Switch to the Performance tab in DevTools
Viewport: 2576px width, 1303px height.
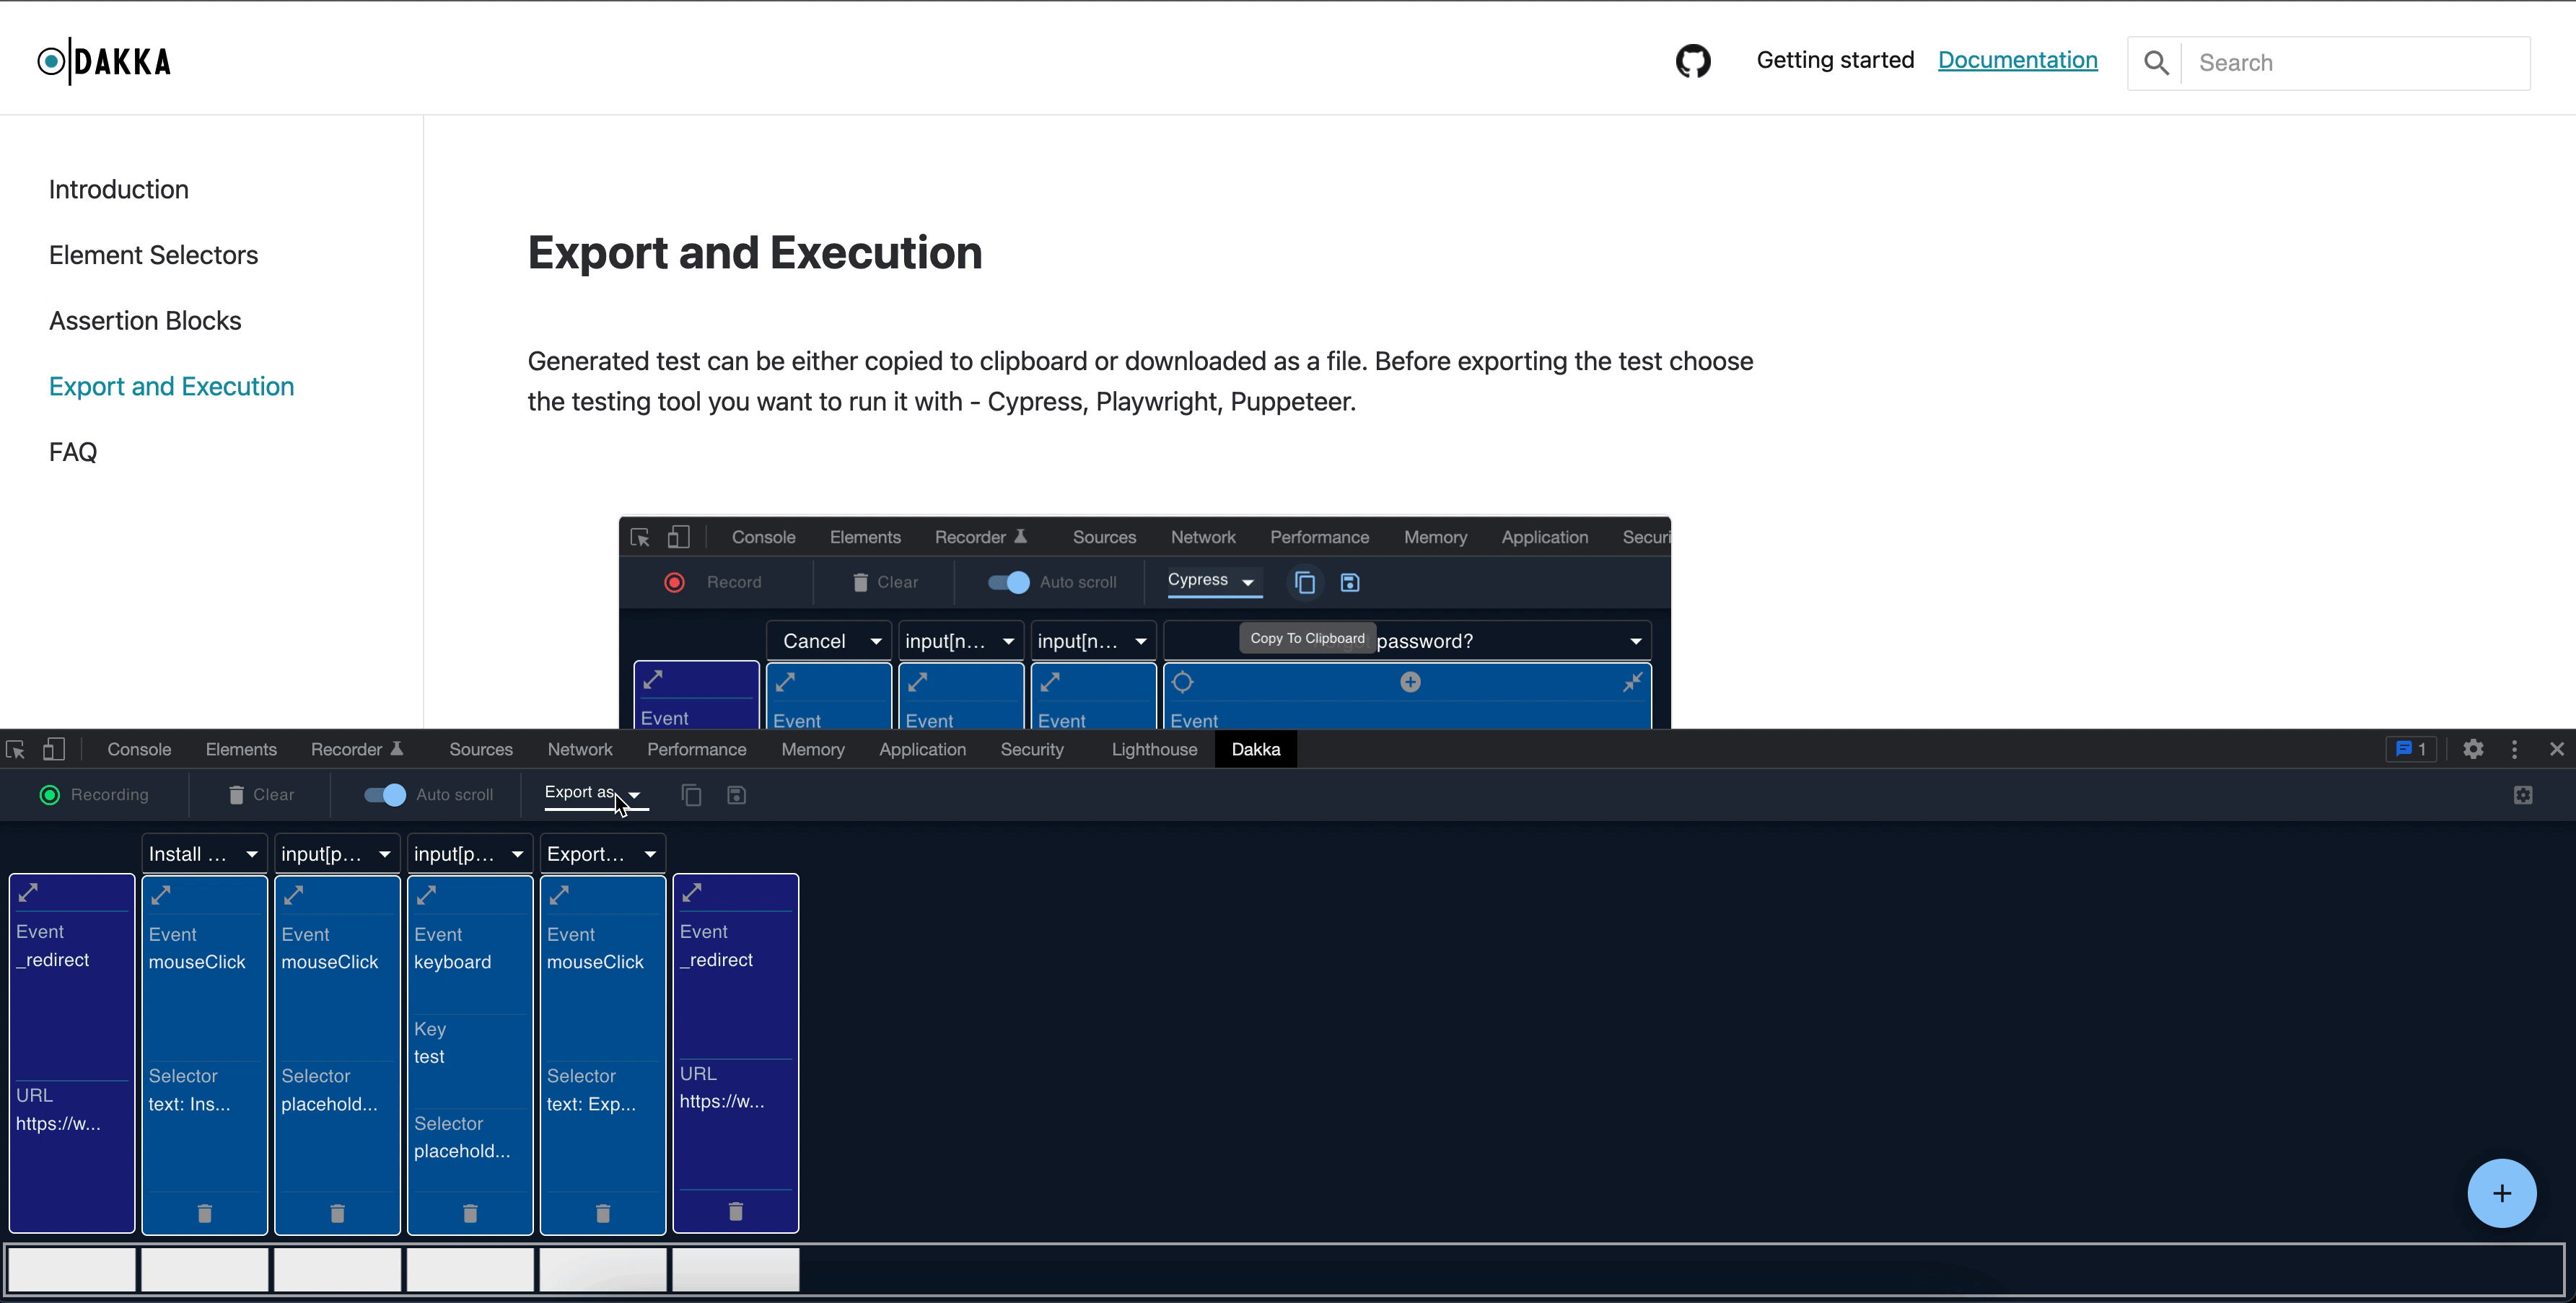[697, 749]
